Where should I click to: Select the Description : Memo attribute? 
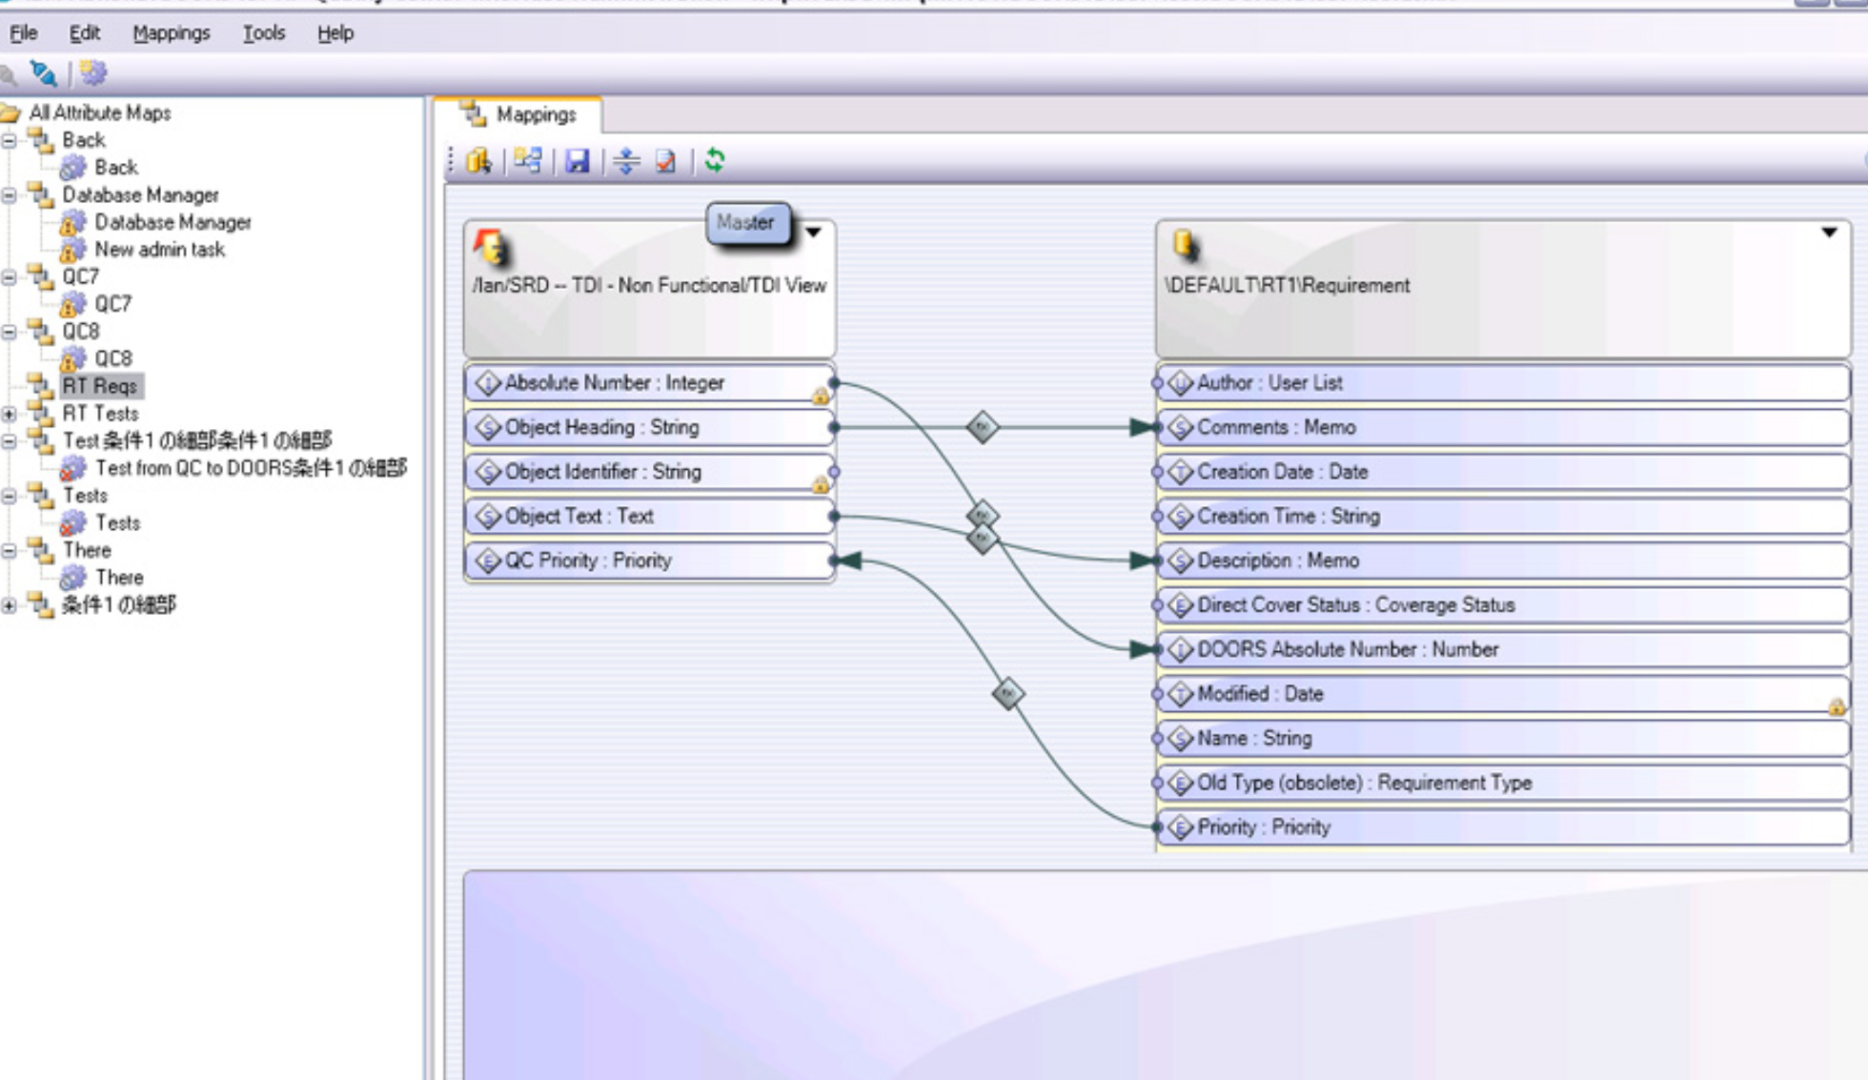tap(1503, 561)
